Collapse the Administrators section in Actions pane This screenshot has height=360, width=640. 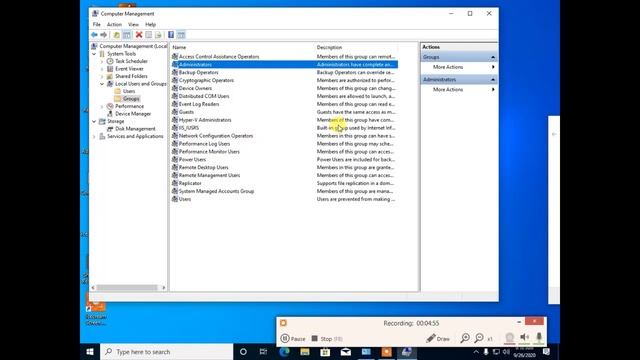point(493,80)
